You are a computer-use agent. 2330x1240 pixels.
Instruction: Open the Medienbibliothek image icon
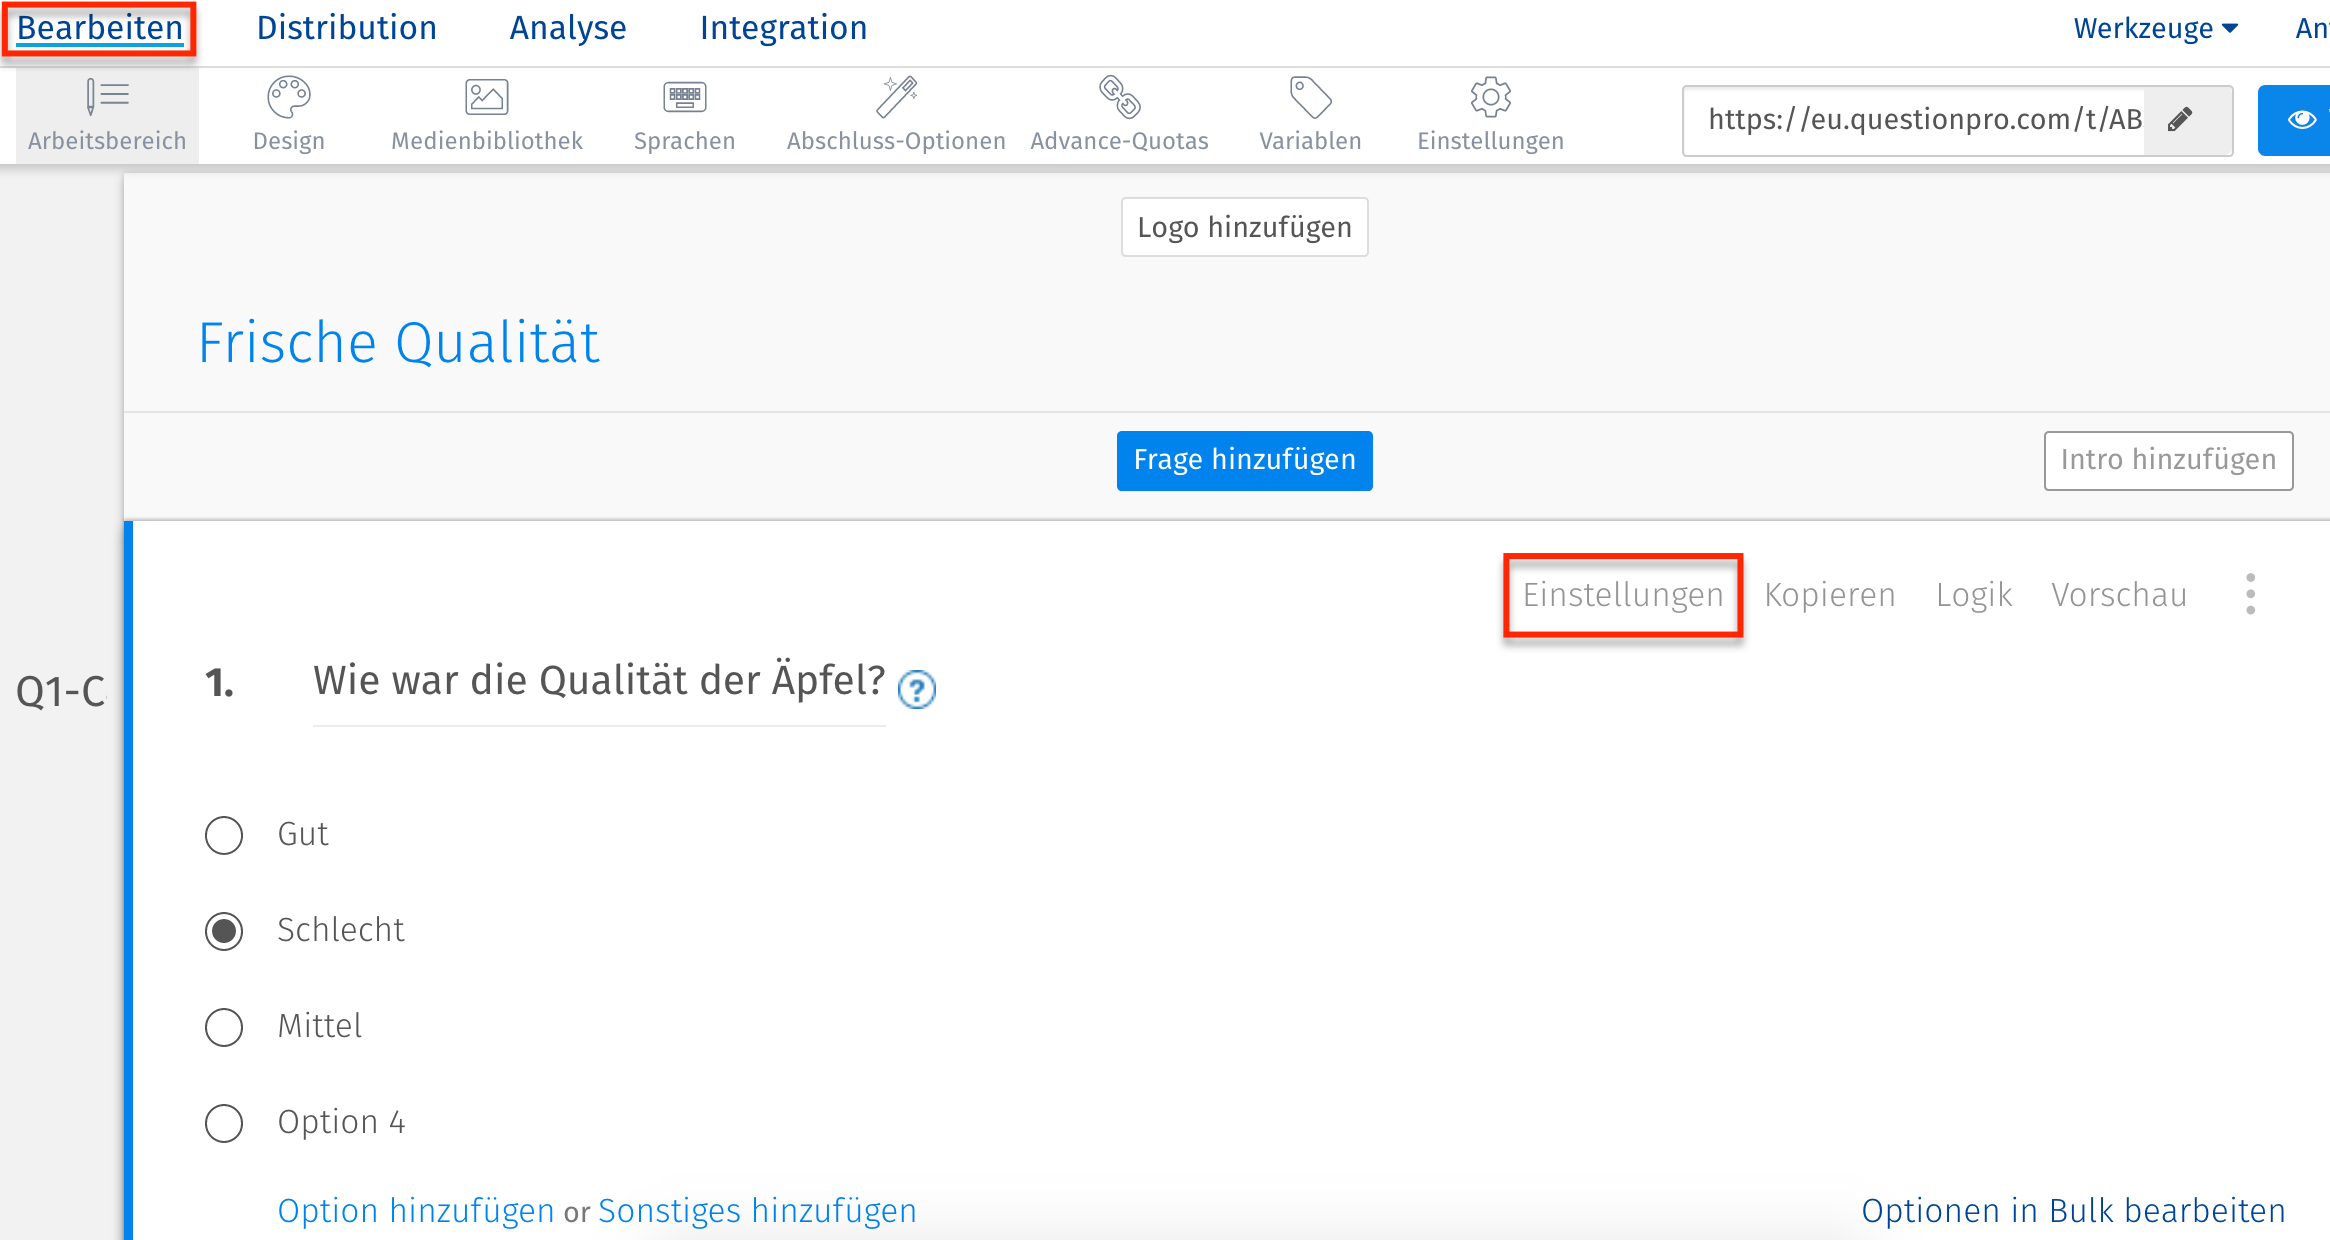487,98
